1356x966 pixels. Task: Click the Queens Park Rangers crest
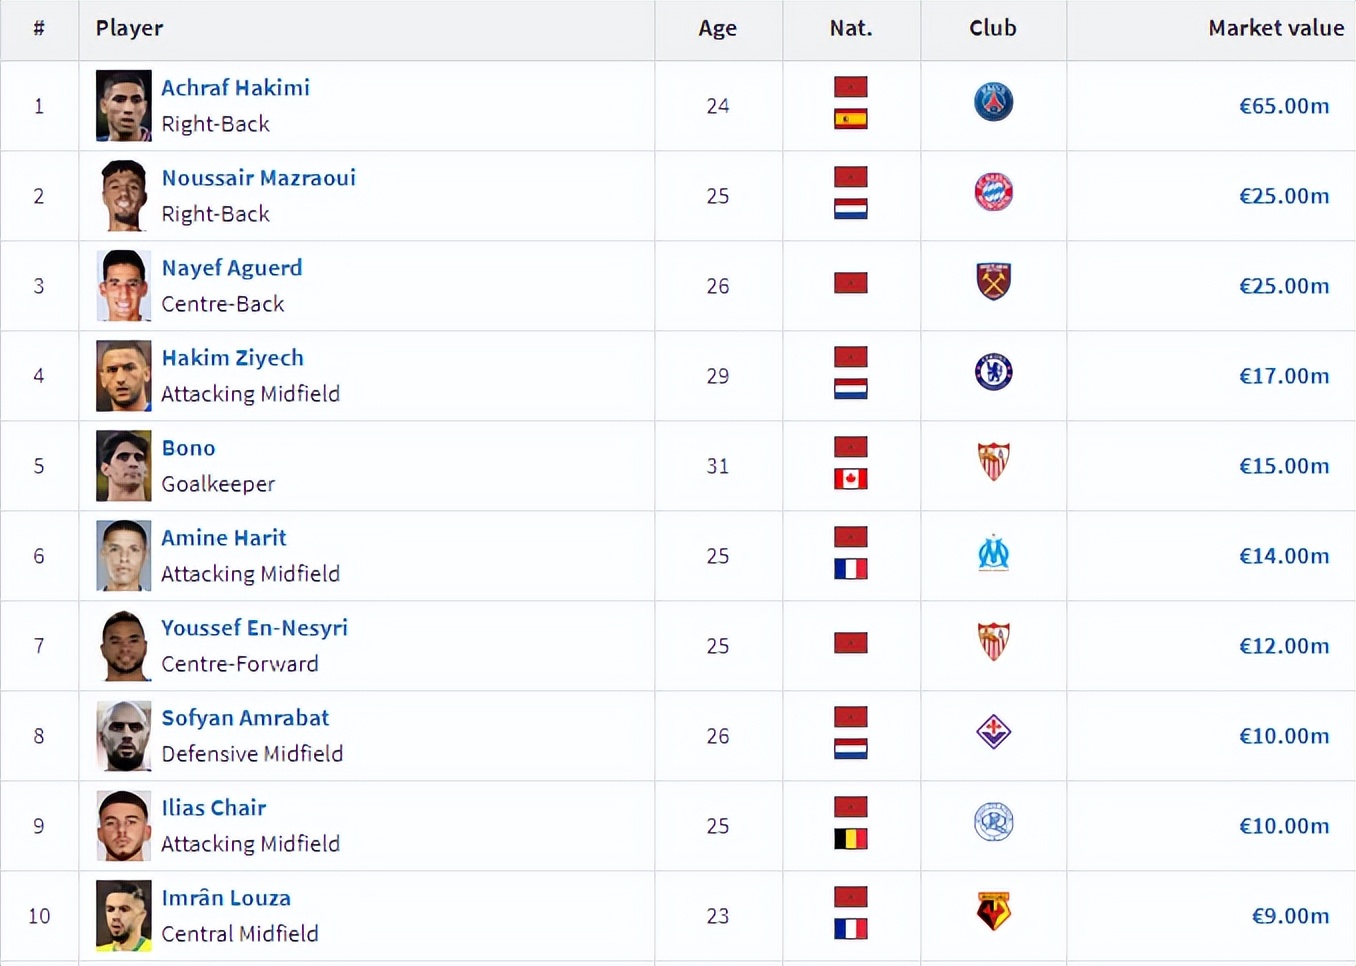click(993, 822)
